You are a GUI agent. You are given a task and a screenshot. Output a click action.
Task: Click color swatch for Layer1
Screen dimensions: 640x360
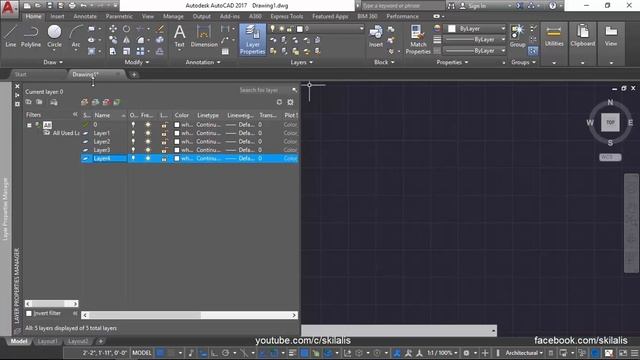[x=177, y=133]
